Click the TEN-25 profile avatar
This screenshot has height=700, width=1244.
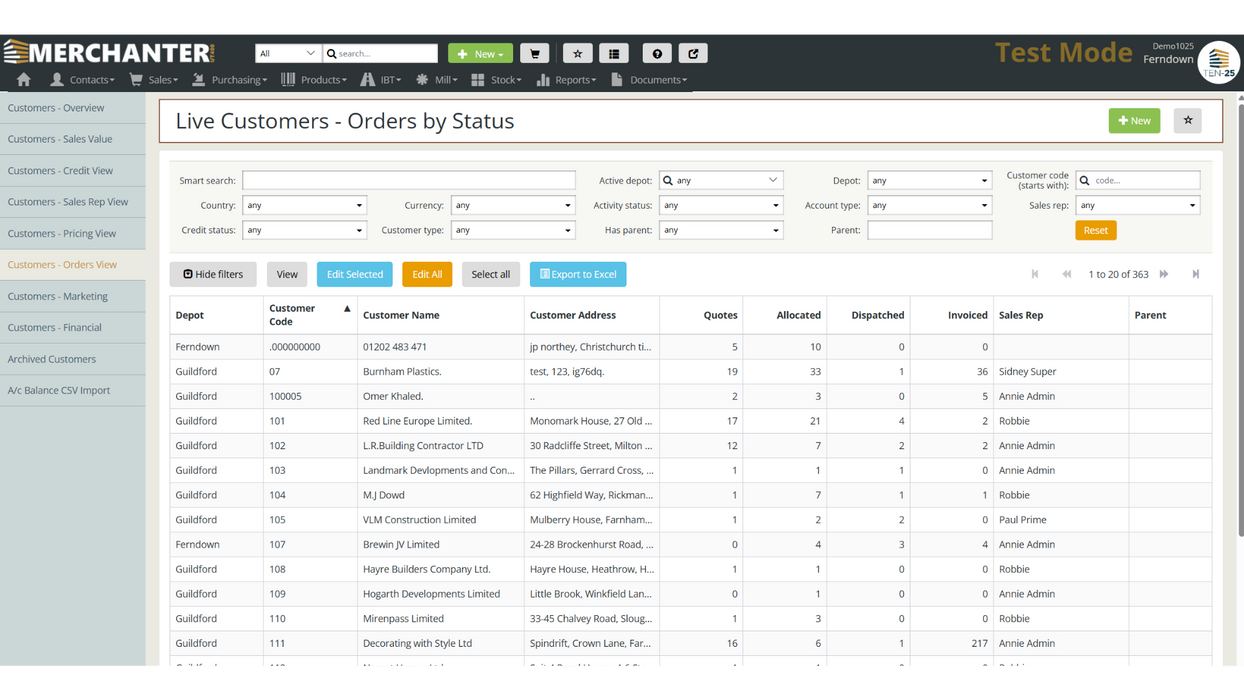tap(1219, 62)
